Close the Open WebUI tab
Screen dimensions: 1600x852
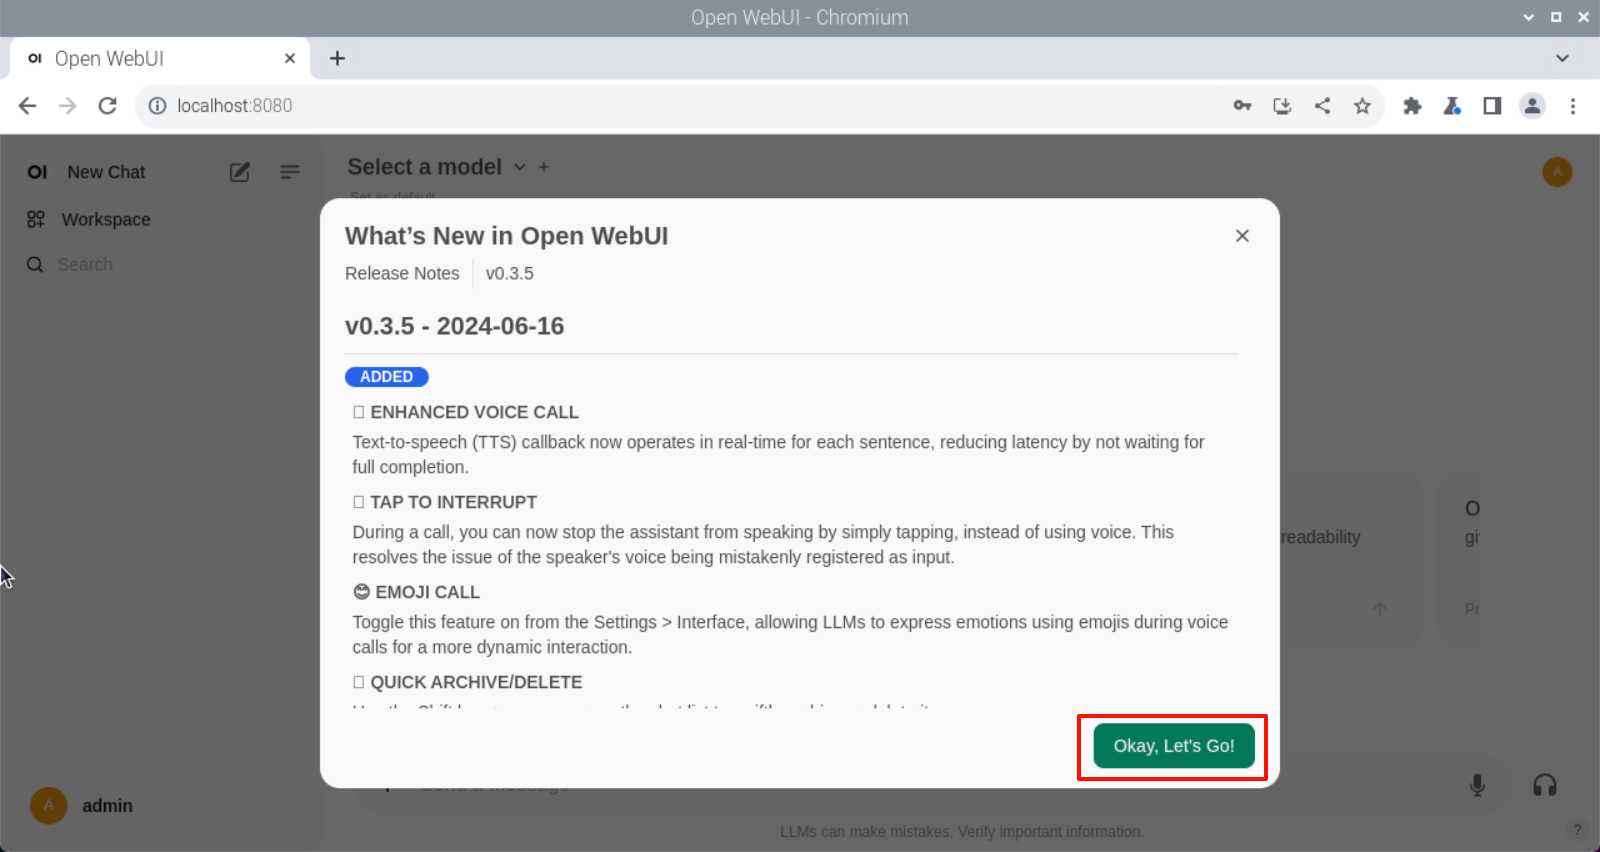coord(290,58)
